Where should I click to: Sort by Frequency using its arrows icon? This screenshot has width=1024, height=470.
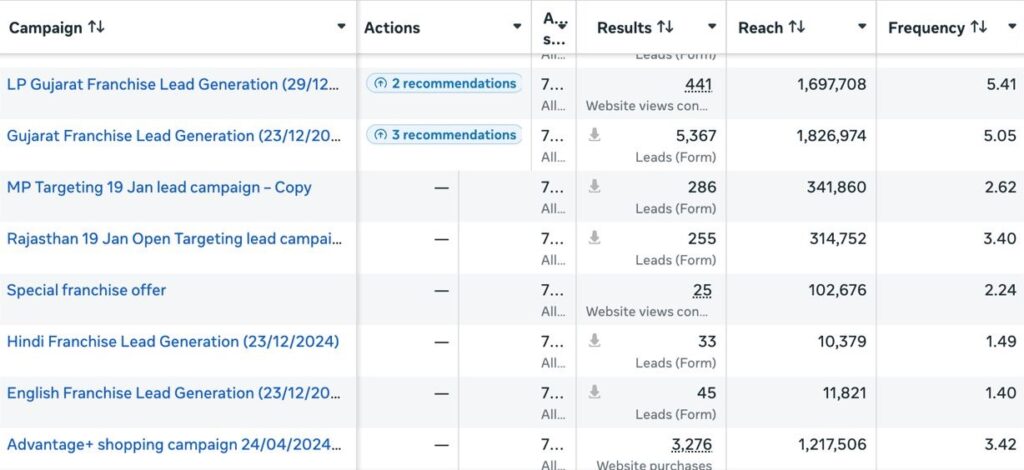(x=979, y=28)
